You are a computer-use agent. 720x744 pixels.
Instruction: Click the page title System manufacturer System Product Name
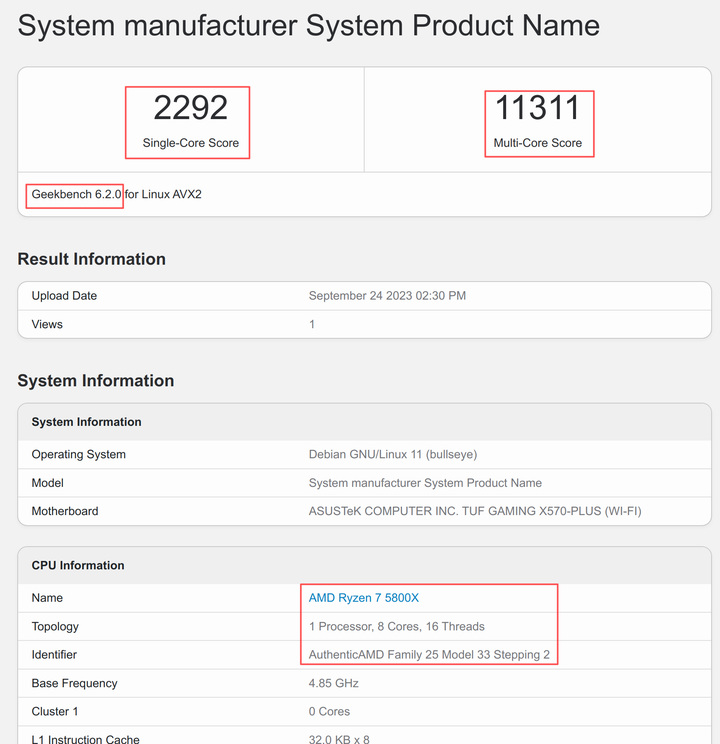[x=309, y=25]
